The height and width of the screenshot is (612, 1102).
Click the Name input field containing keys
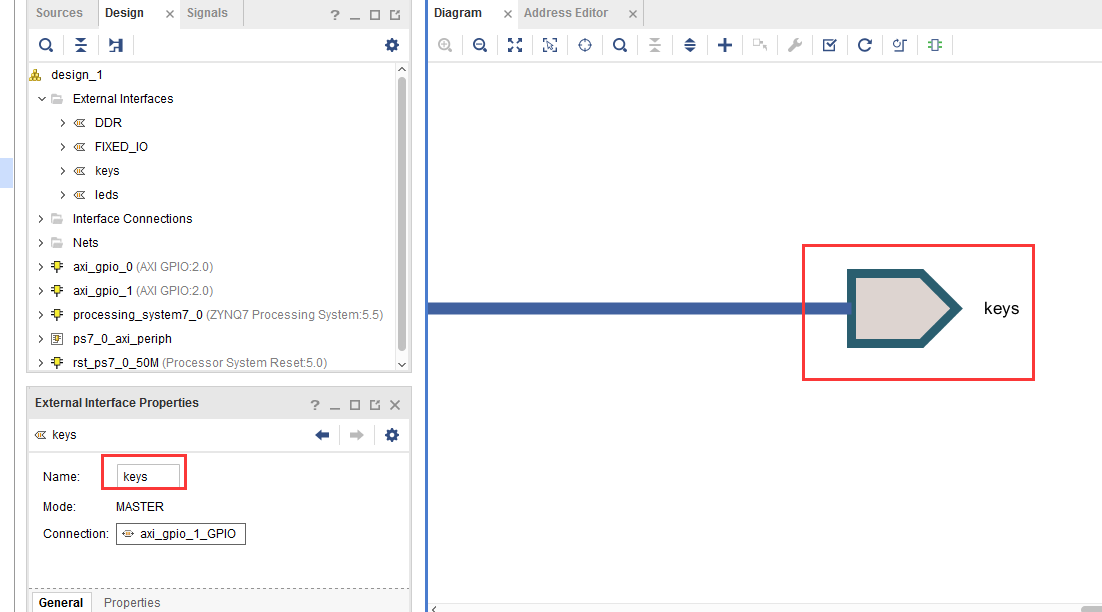click(148, 476)
